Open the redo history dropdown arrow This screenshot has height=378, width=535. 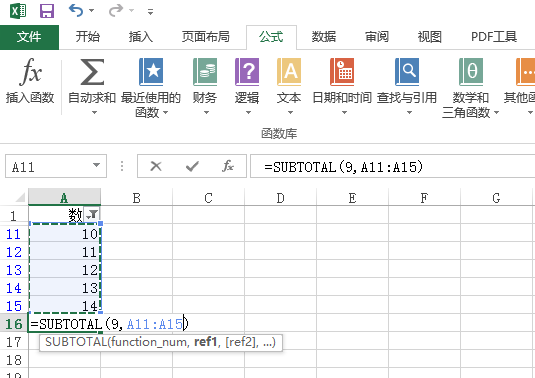(x=131, y=11)
